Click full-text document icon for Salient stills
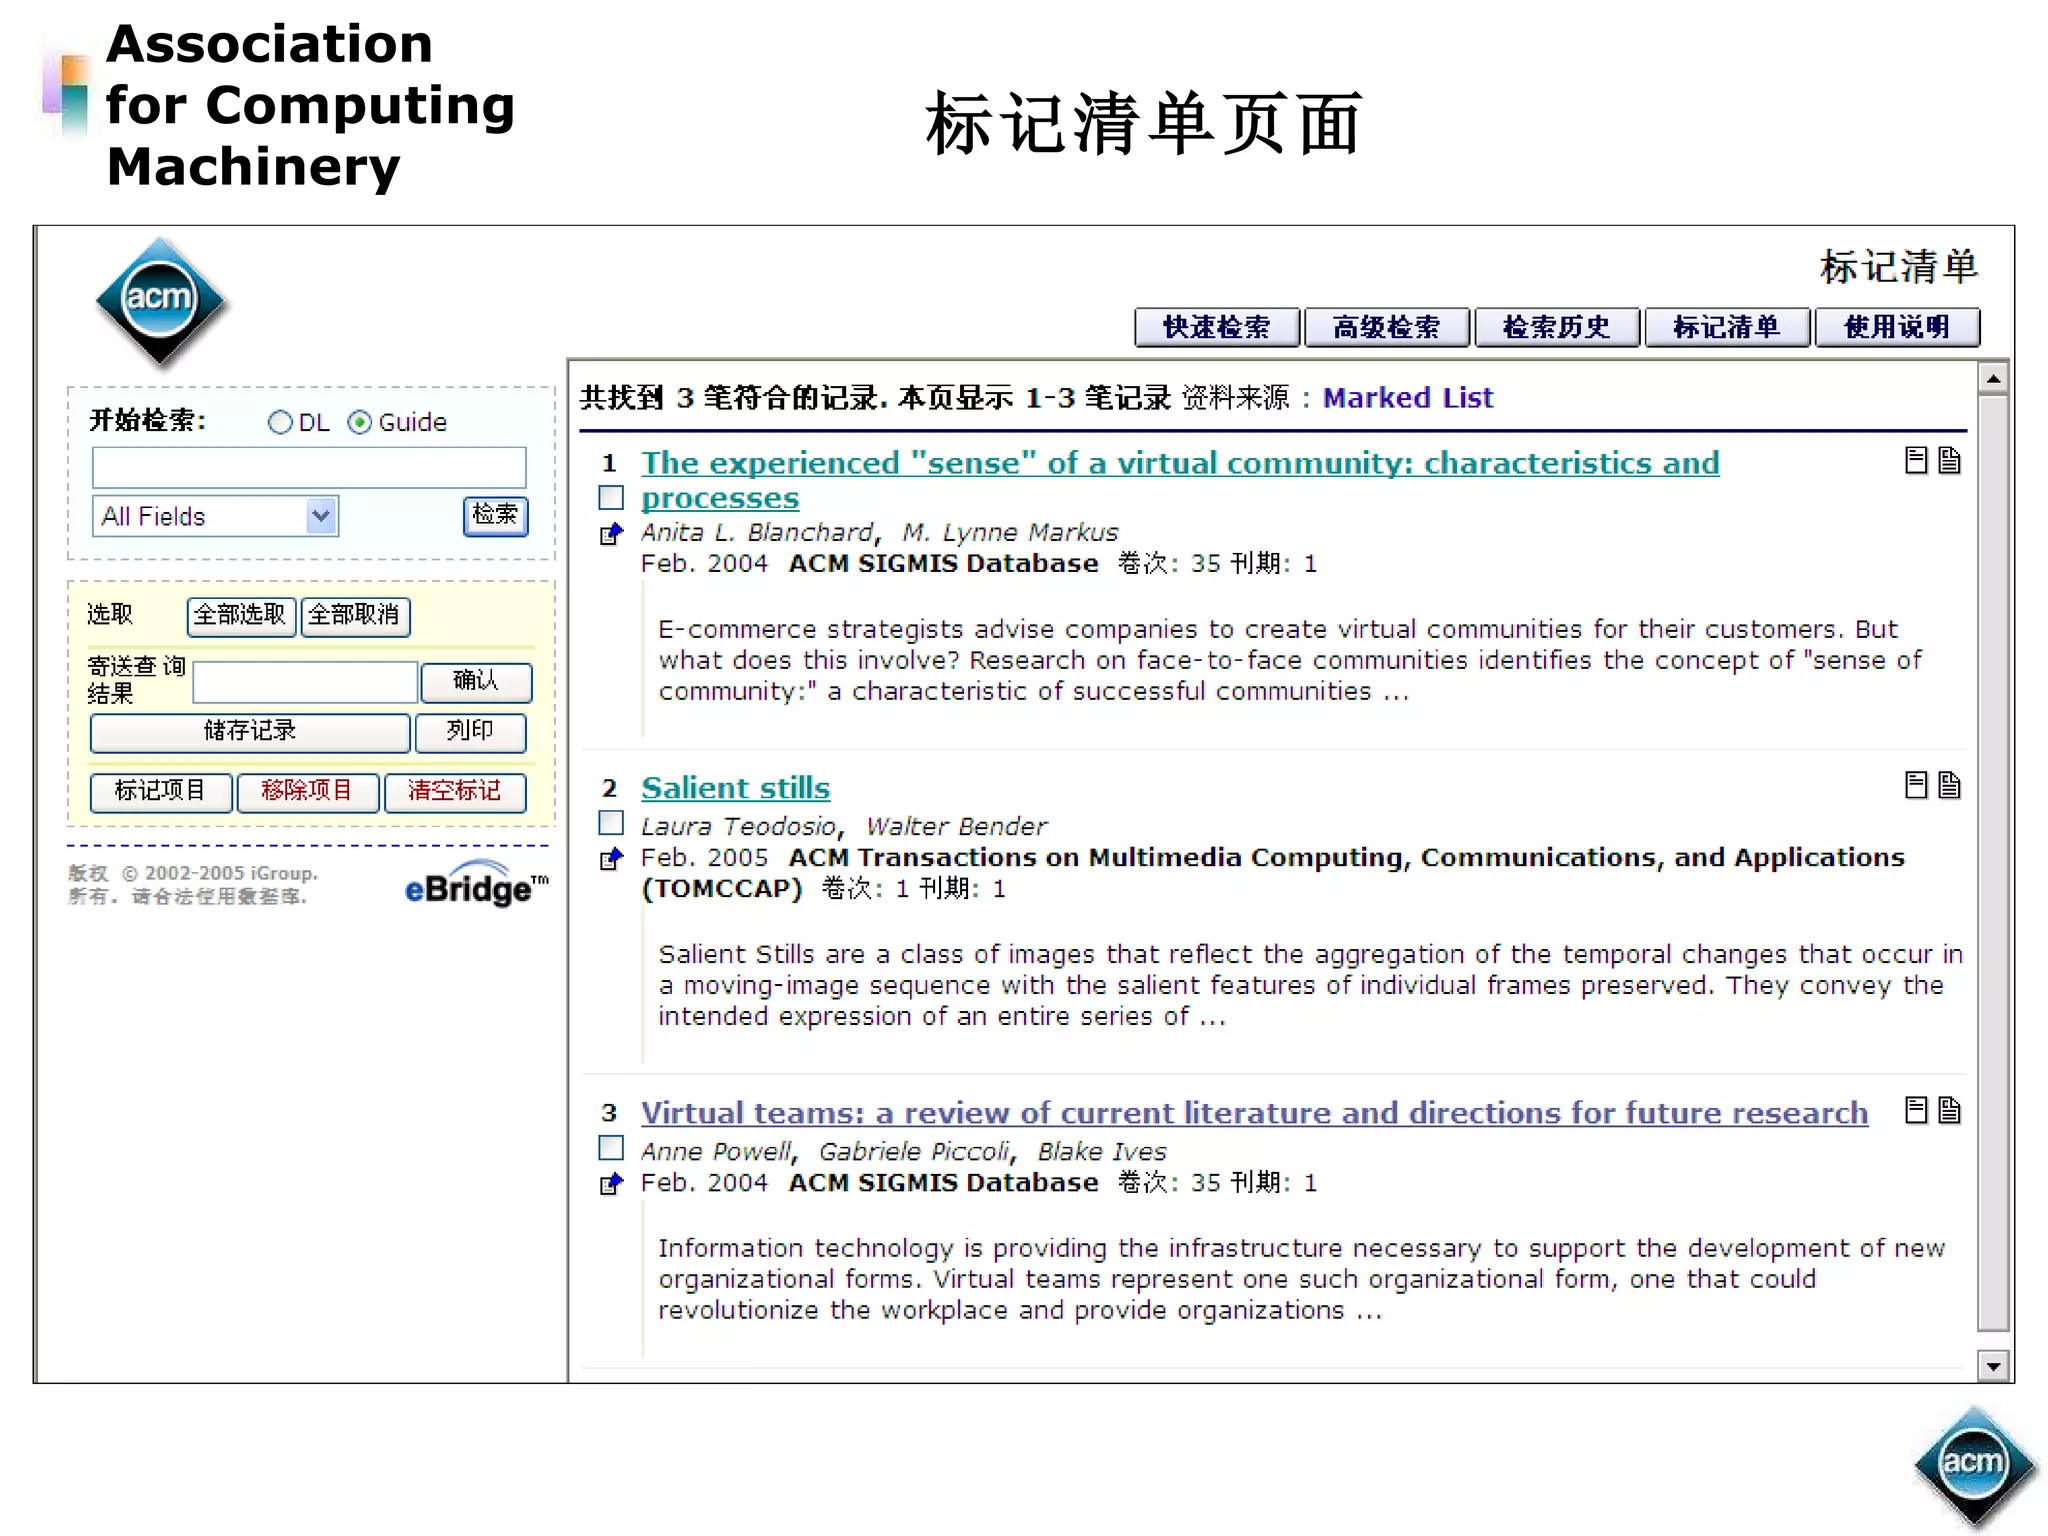 tap(1949, 786)
